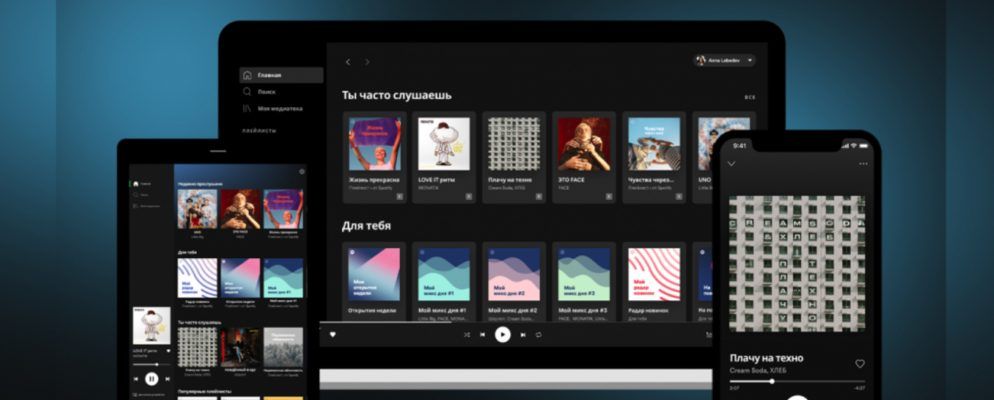Open settings gear on the tablet

(x=302, y=171)
